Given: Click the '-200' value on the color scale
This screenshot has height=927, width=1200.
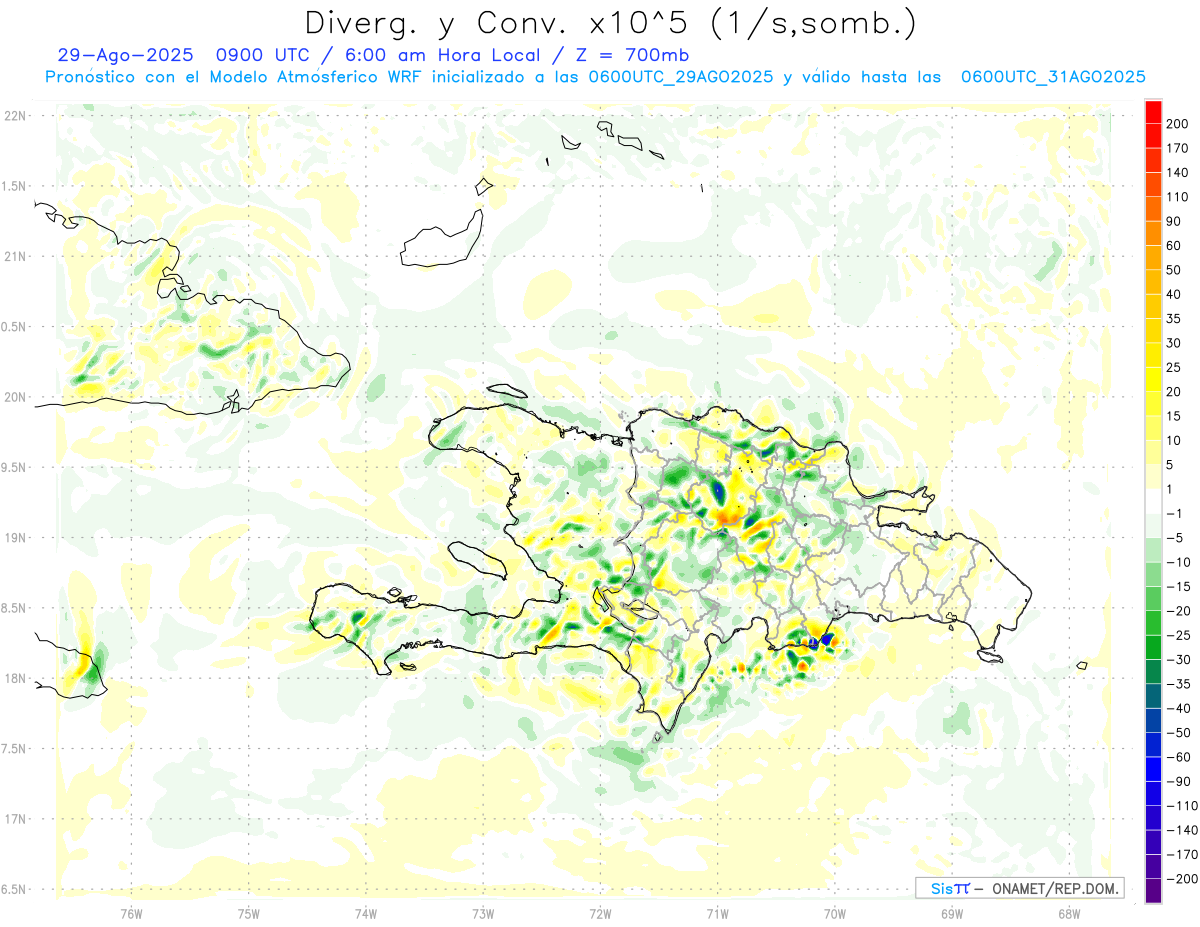Looking at the screenshot, I should [1183, 879].
